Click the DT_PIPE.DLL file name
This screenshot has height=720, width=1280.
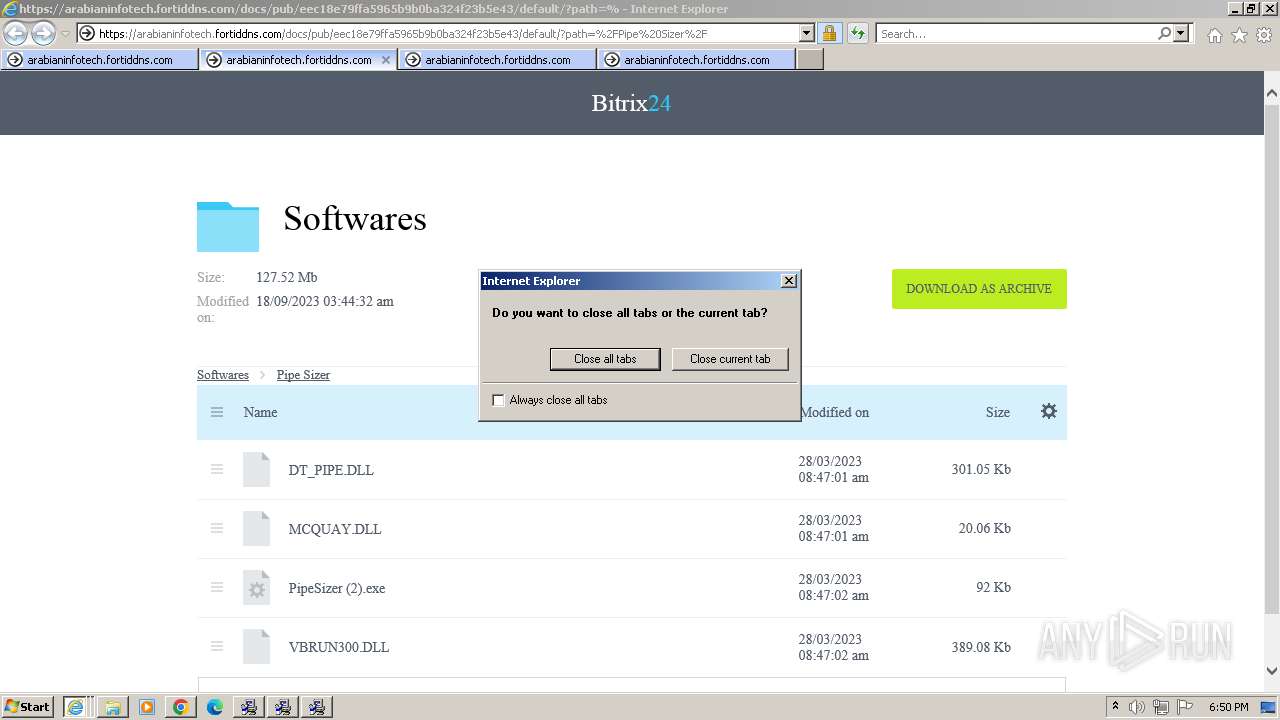tap(331, 470)
